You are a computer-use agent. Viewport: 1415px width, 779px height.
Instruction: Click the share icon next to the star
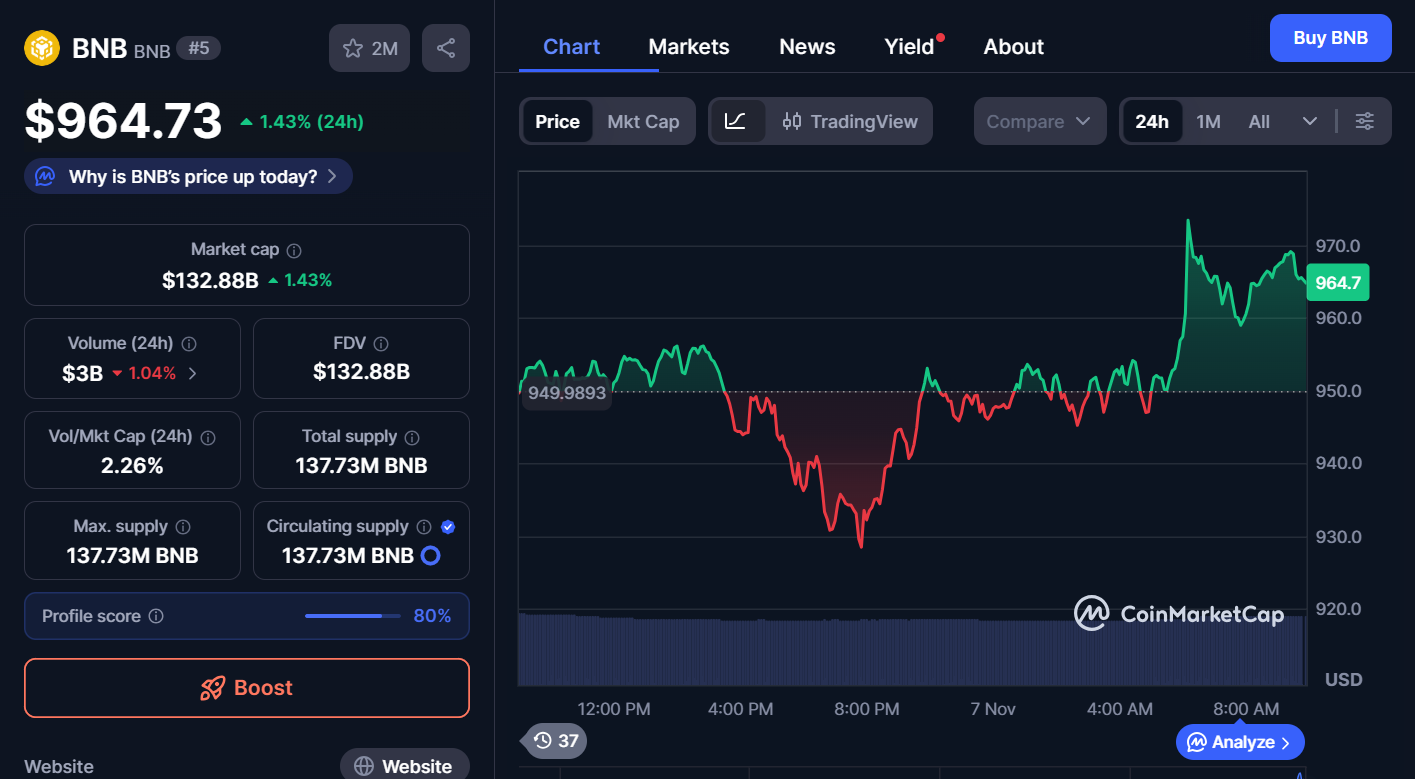click(x=445, y=47)
